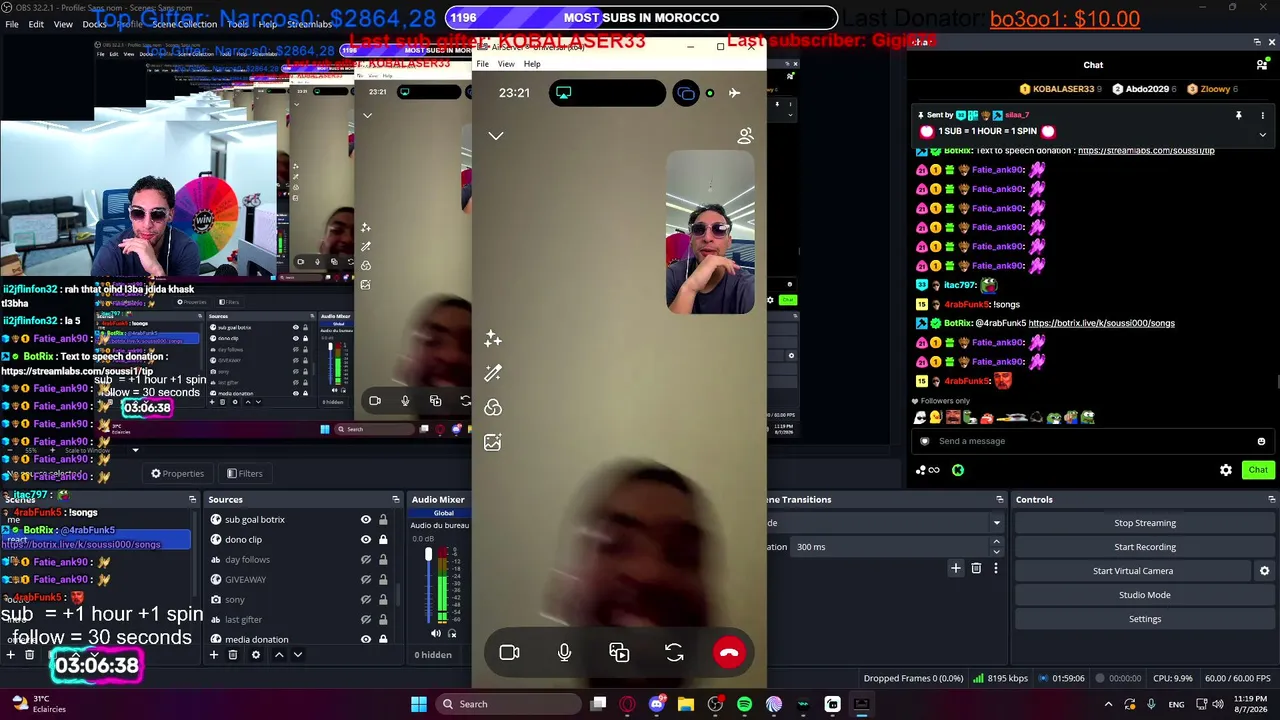Screen dimensions: 1280x720
Task: Send the chat message with green Chat button
Action: 1258,470
